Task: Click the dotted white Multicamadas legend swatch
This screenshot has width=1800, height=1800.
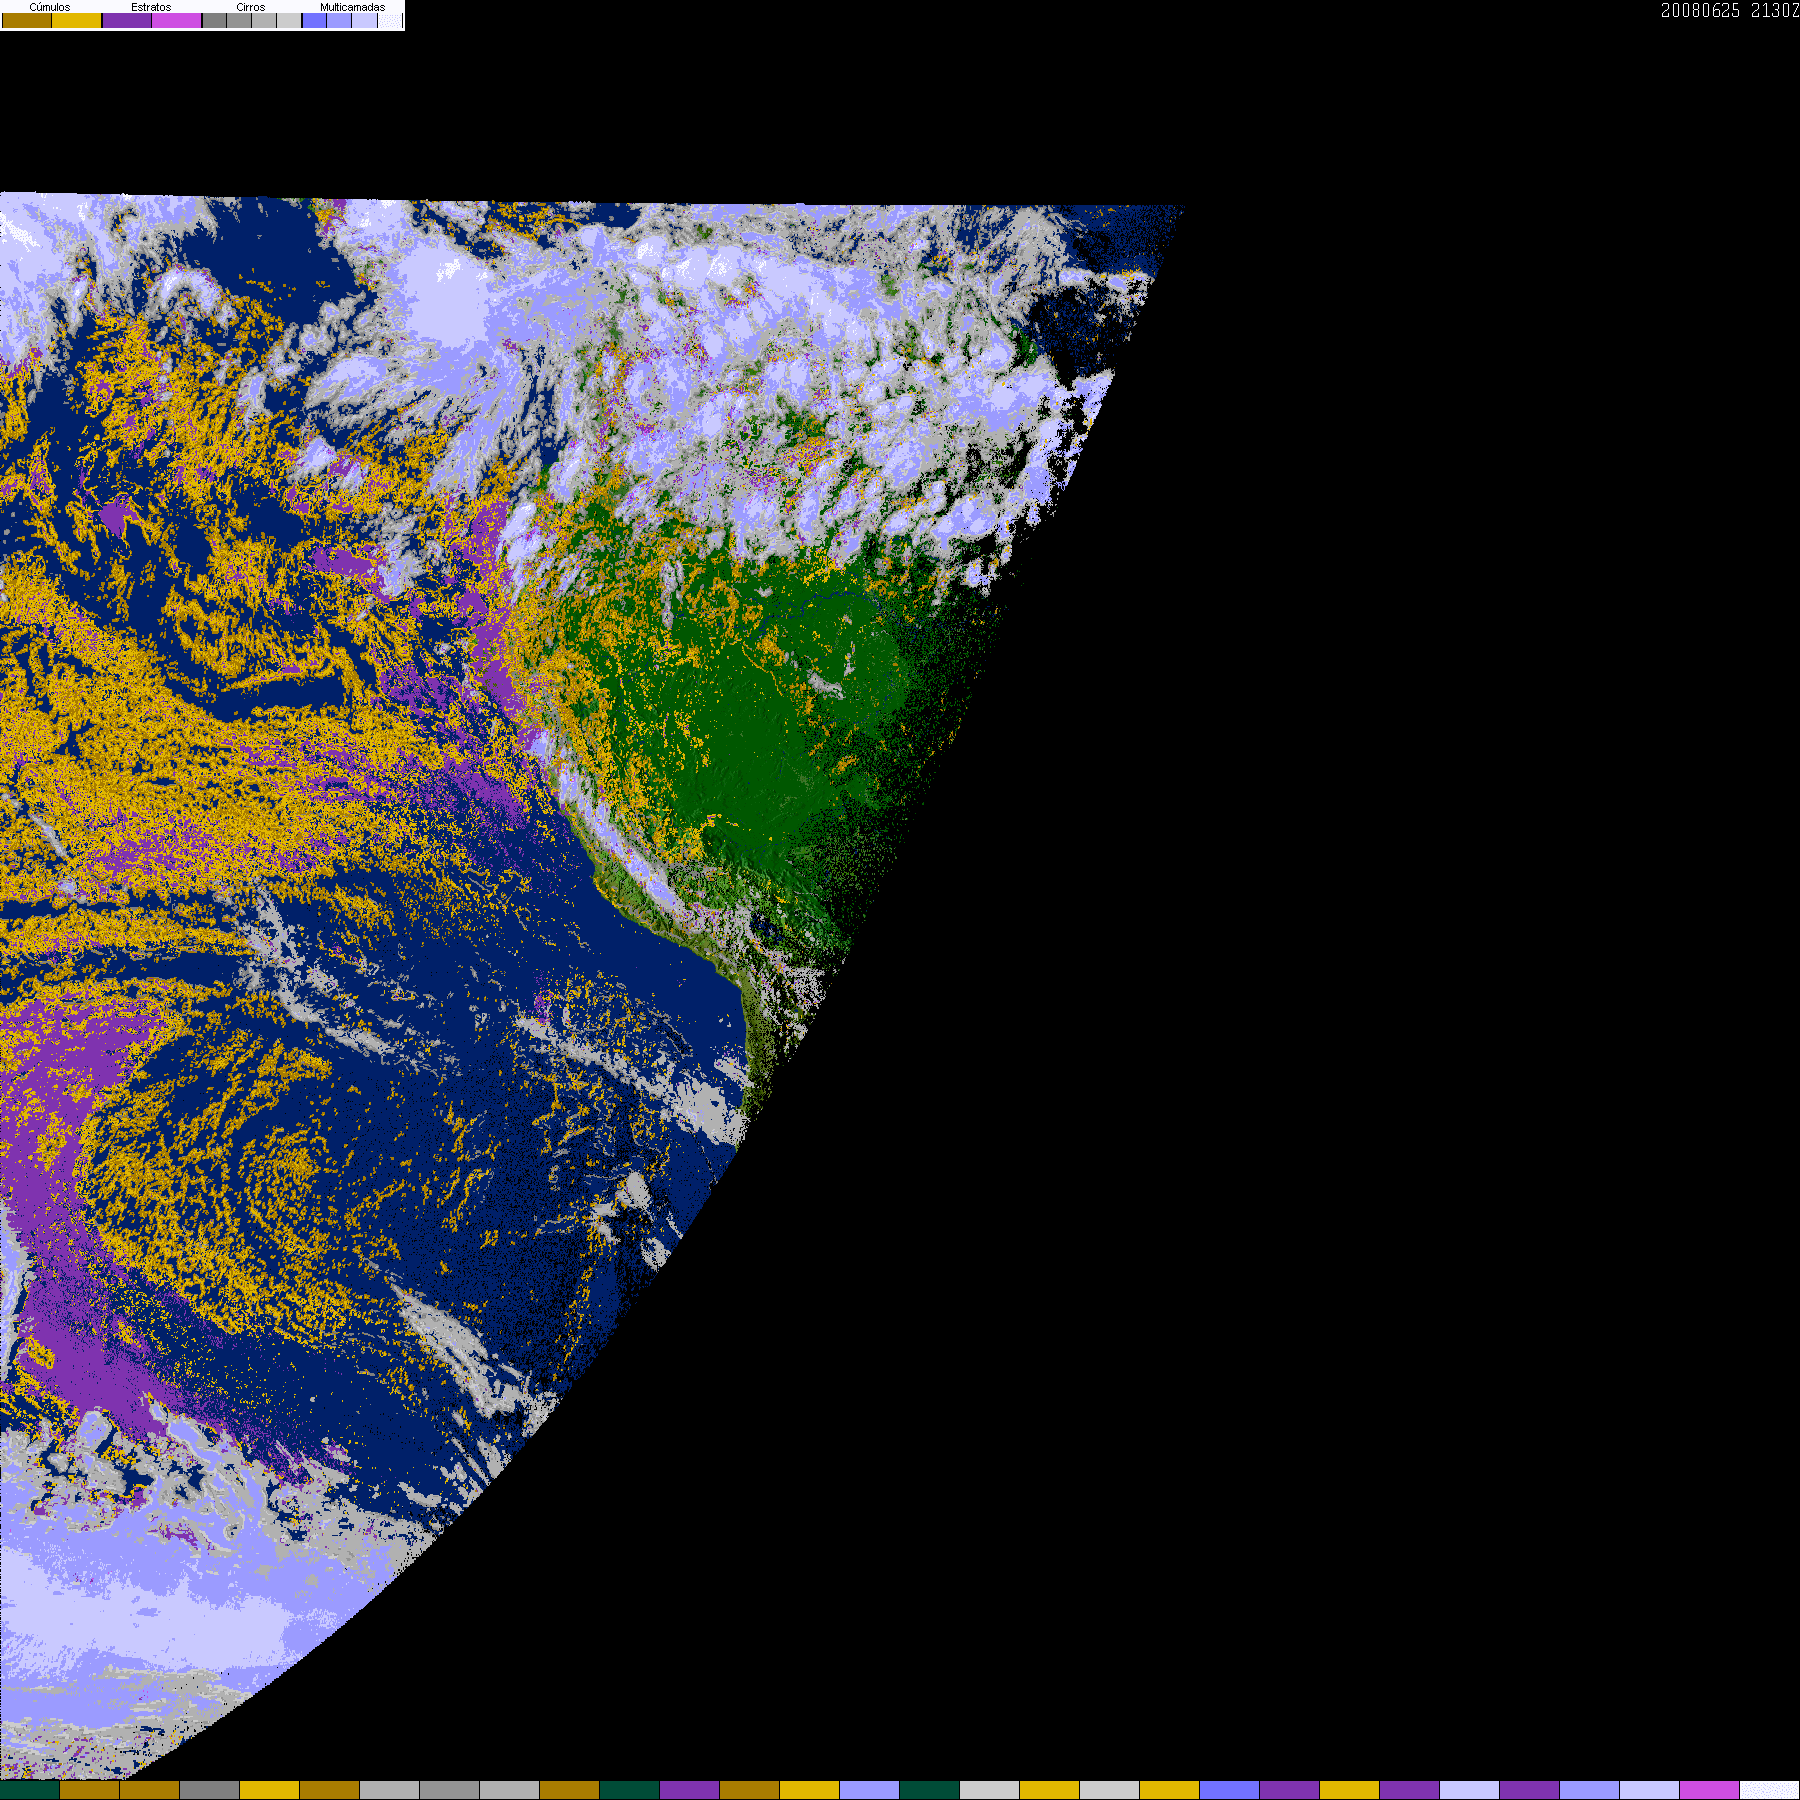Action: tap(390, 20)
